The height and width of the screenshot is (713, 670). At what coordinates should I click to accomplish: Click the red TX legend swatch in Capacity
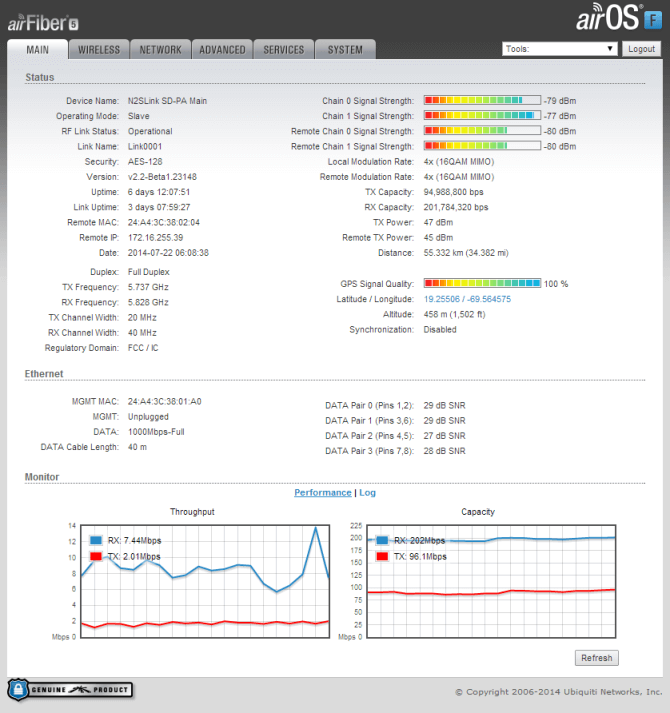[382, 556]
